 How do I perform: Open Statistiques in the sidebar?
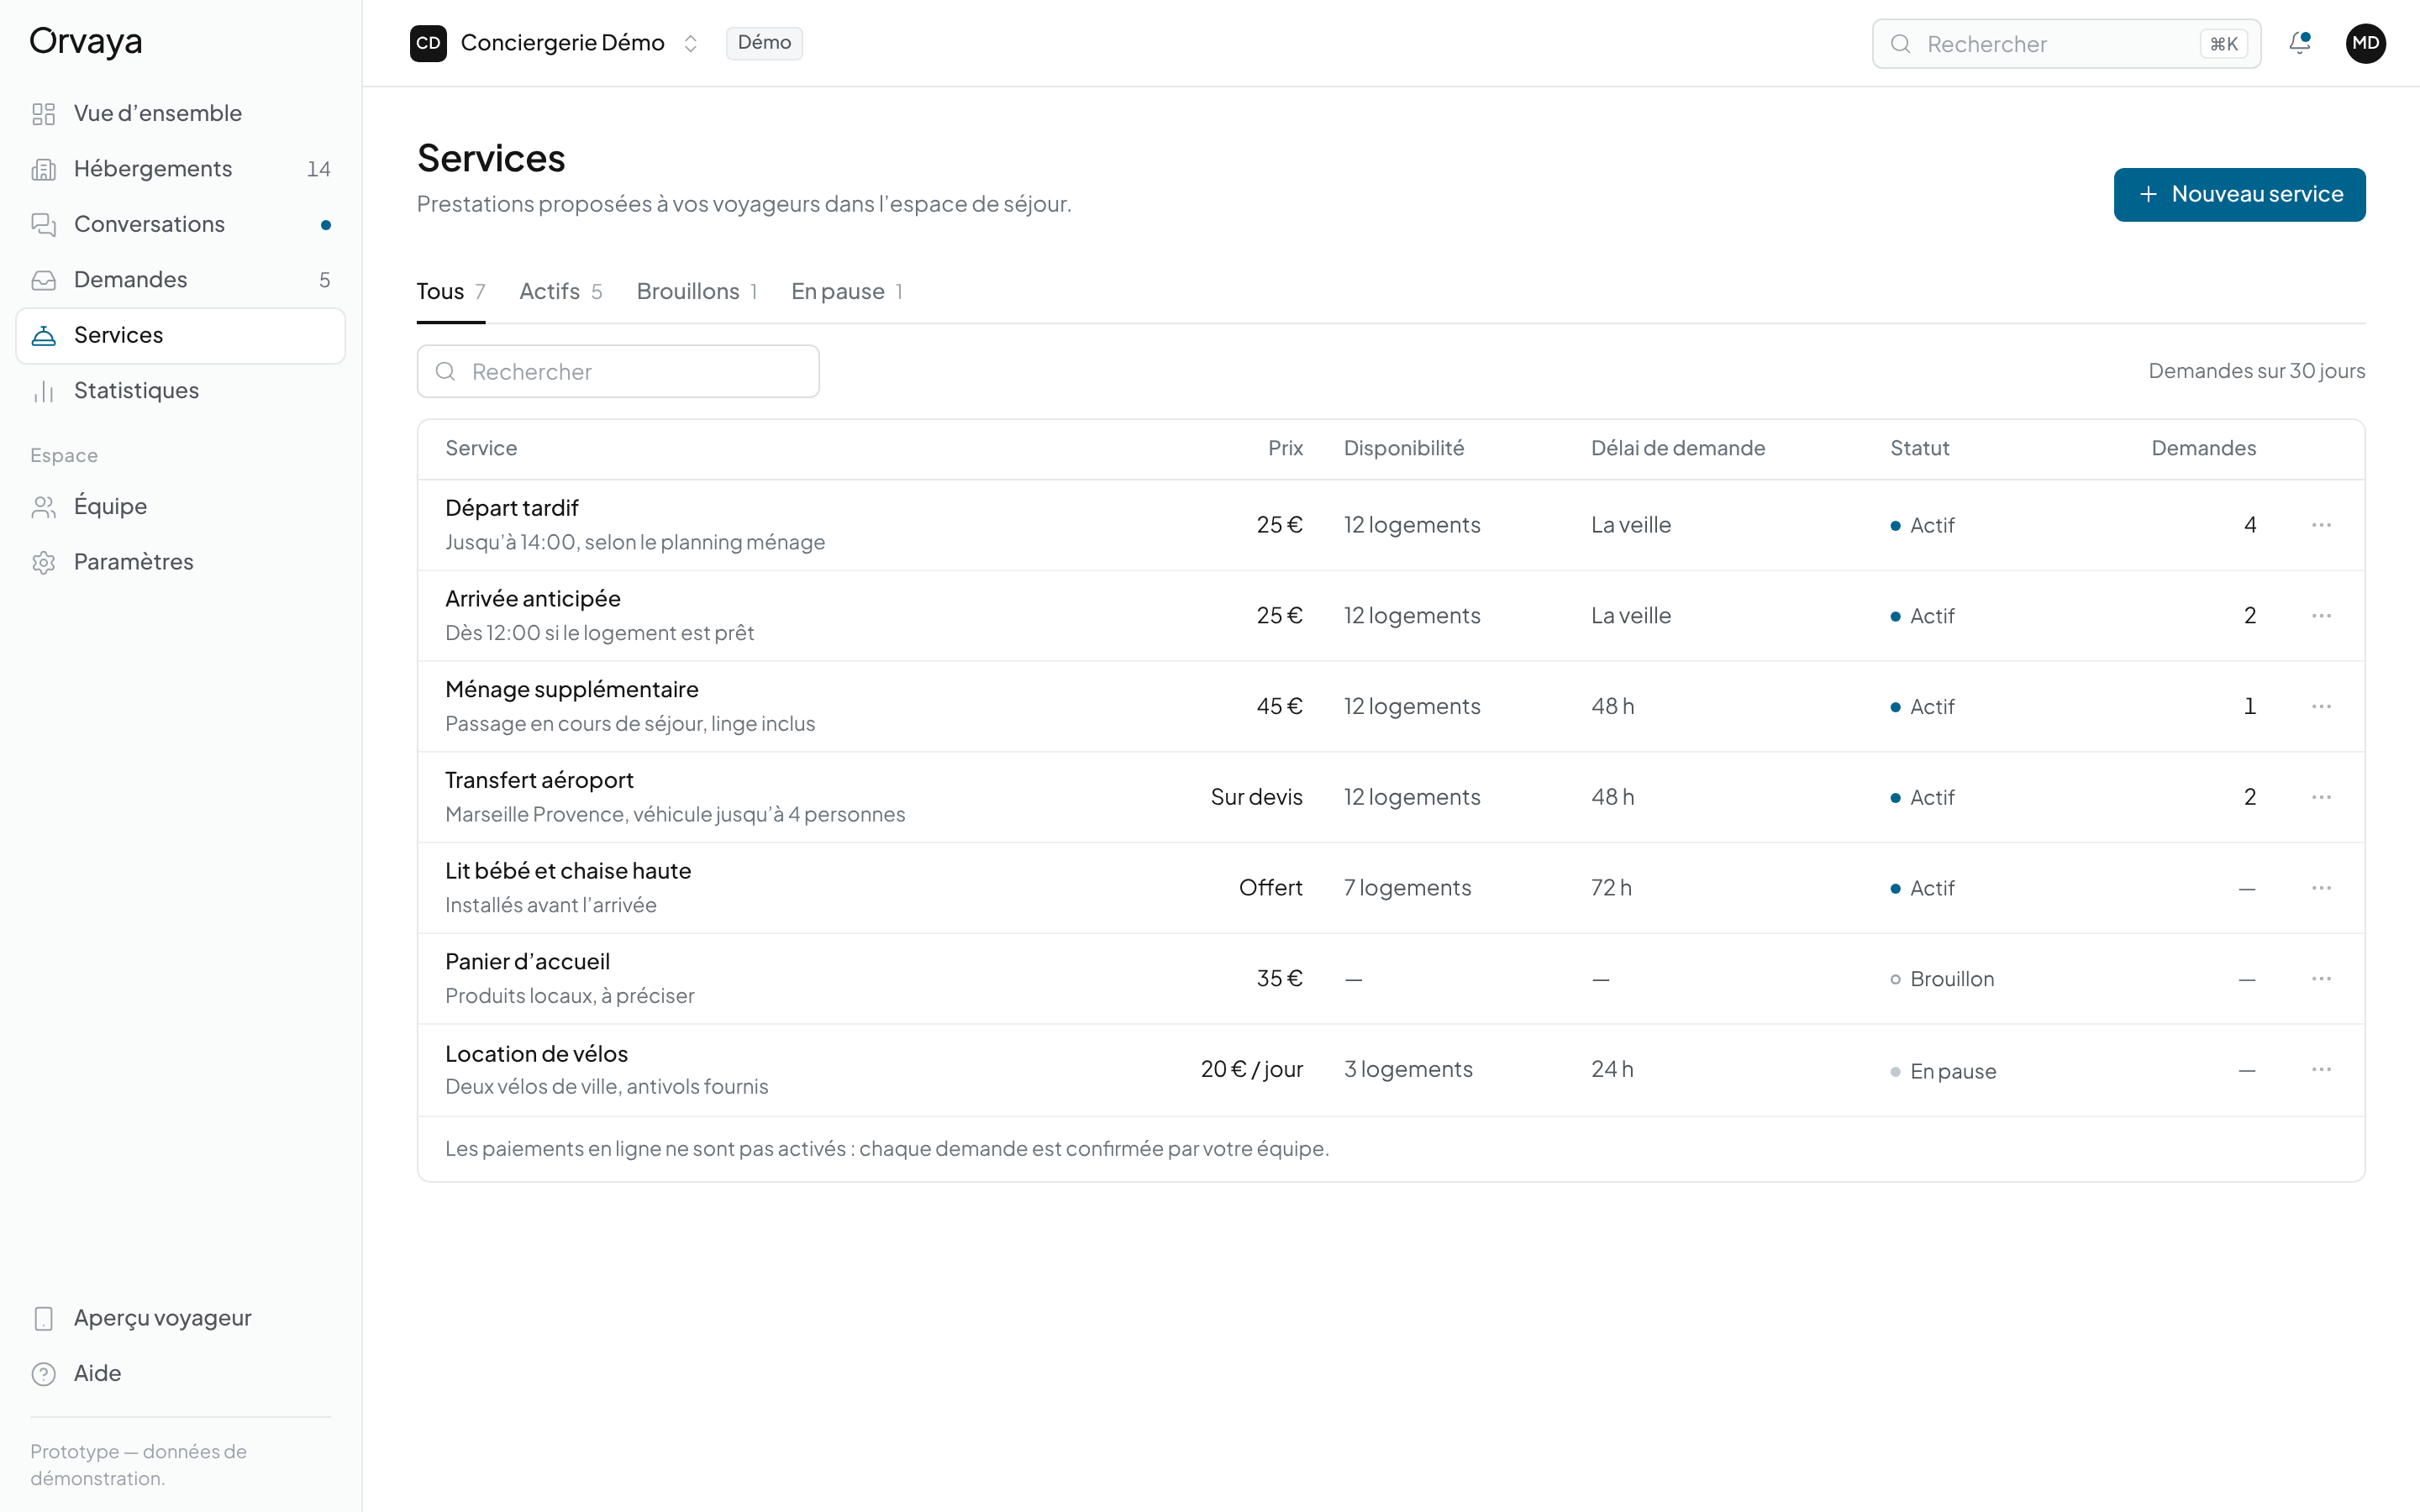(x=180, y=391)
